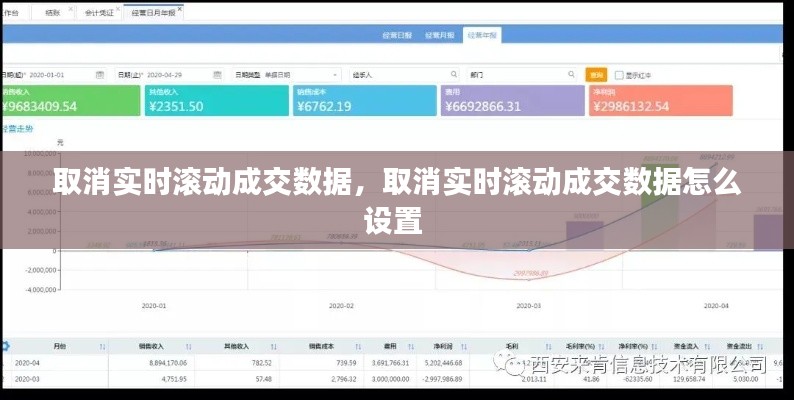Viewport: 794px width, 400px height.
Task: Sort by 销售收入 column sort icon
Action: 188,345
